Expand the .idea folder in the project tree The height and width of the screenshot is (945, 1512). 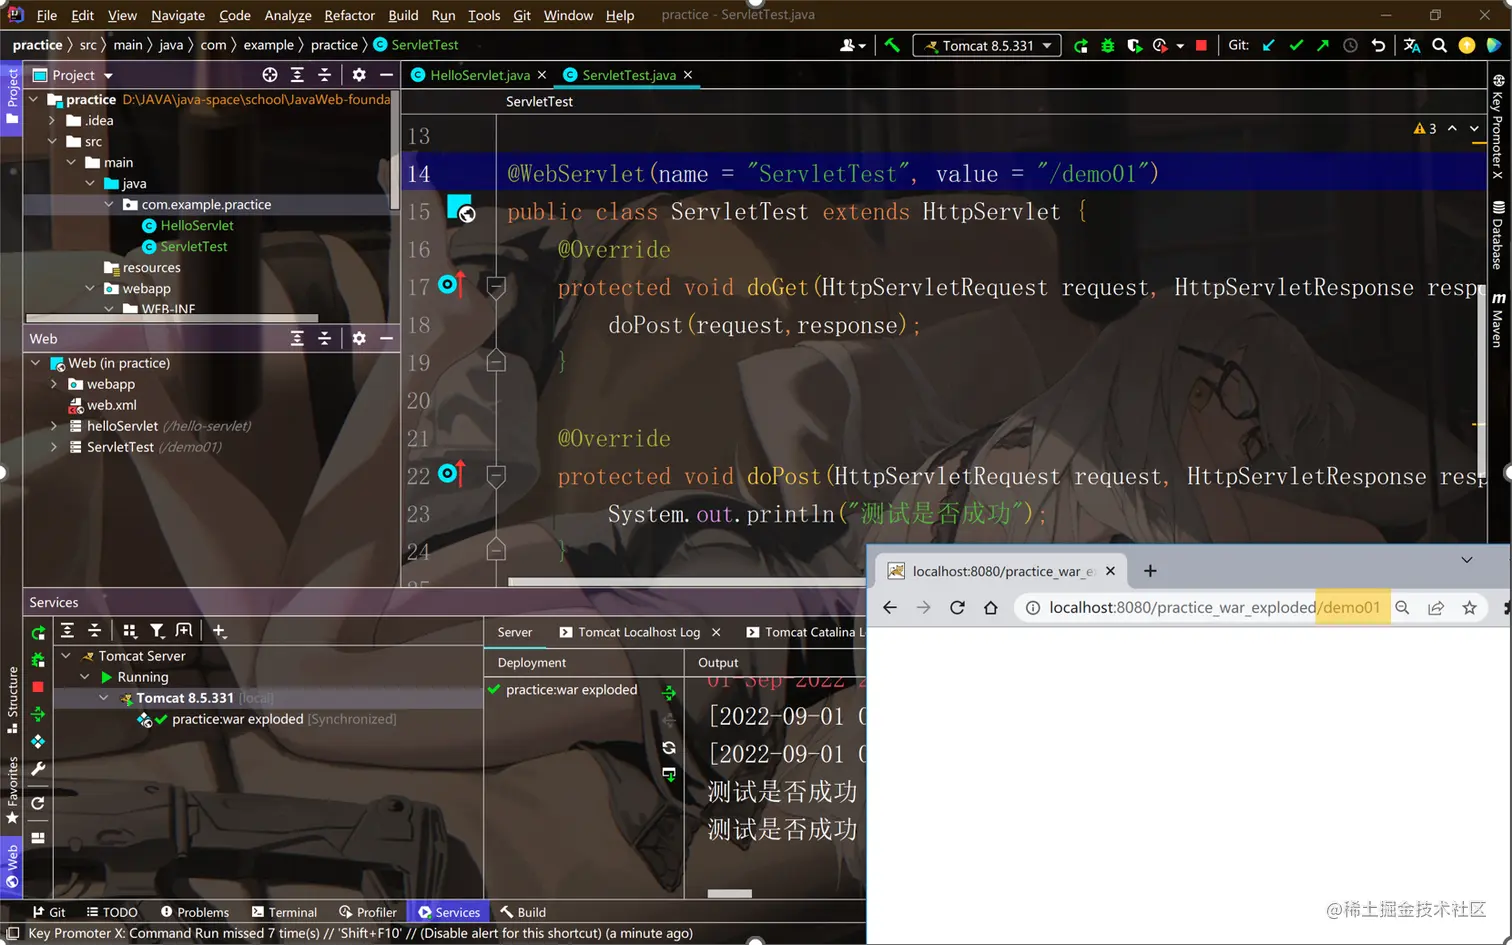[x=52, y=120]
